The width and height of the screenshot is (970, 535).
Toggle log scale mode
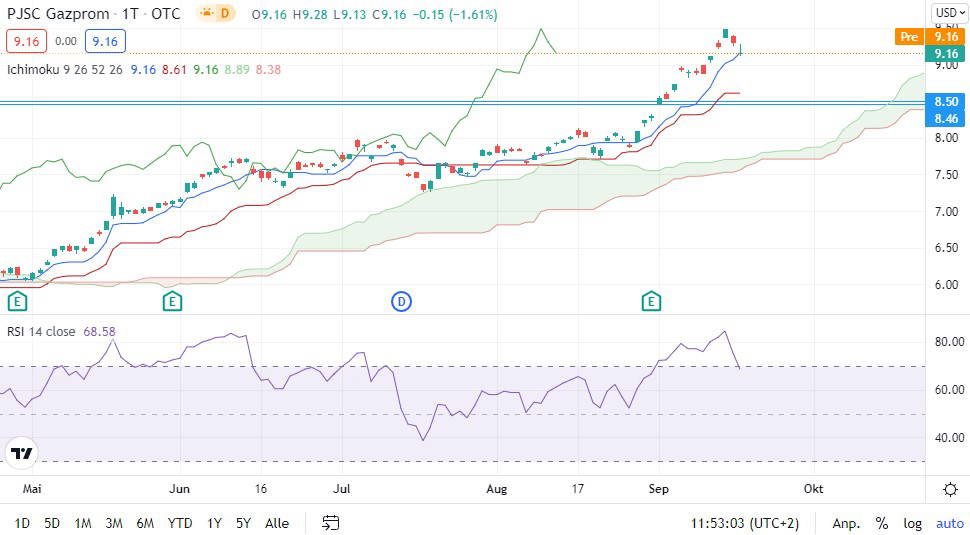coord(912,523)
